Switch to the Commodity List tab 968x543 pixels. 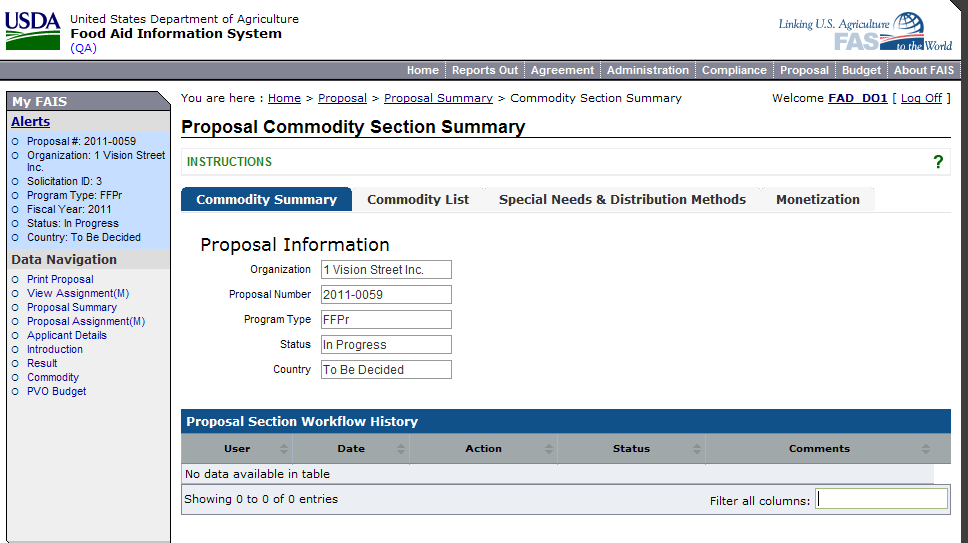click(418, 200)
